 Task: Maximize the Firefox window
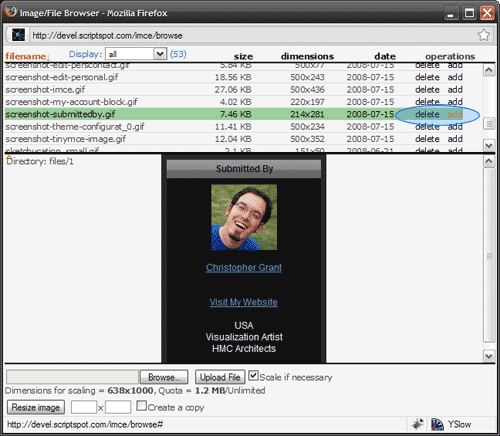point(469,13)
